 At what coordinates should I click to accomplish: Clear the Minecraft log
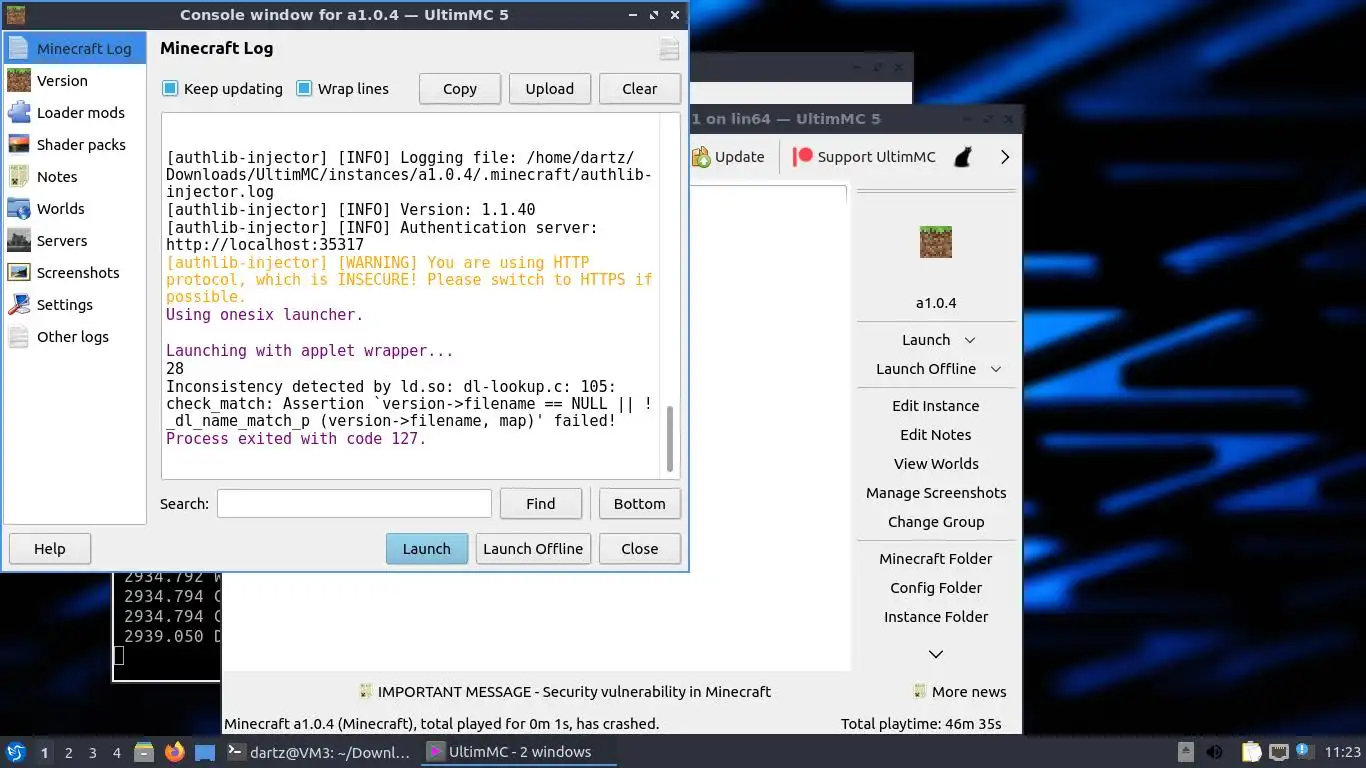(640, 88)
